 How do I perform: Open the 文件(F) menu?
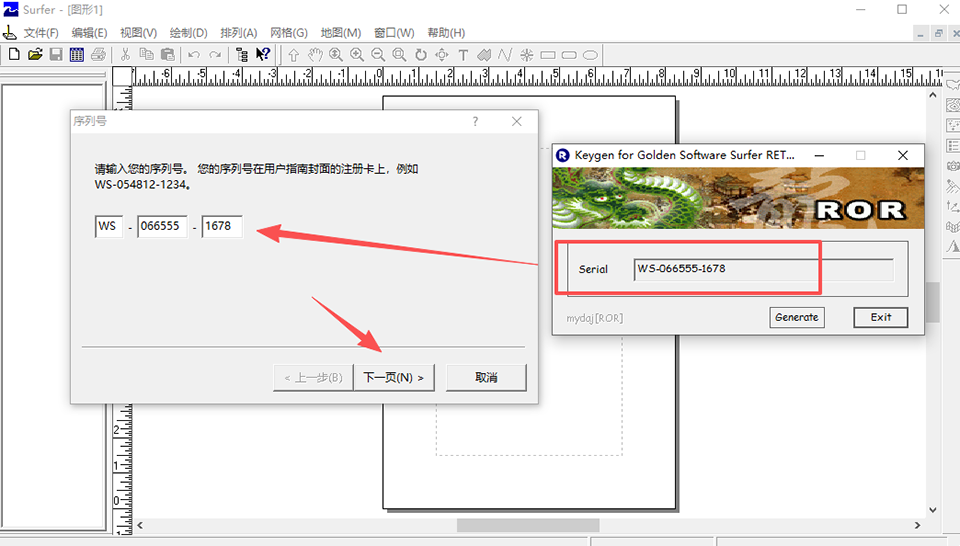[41, 32]
